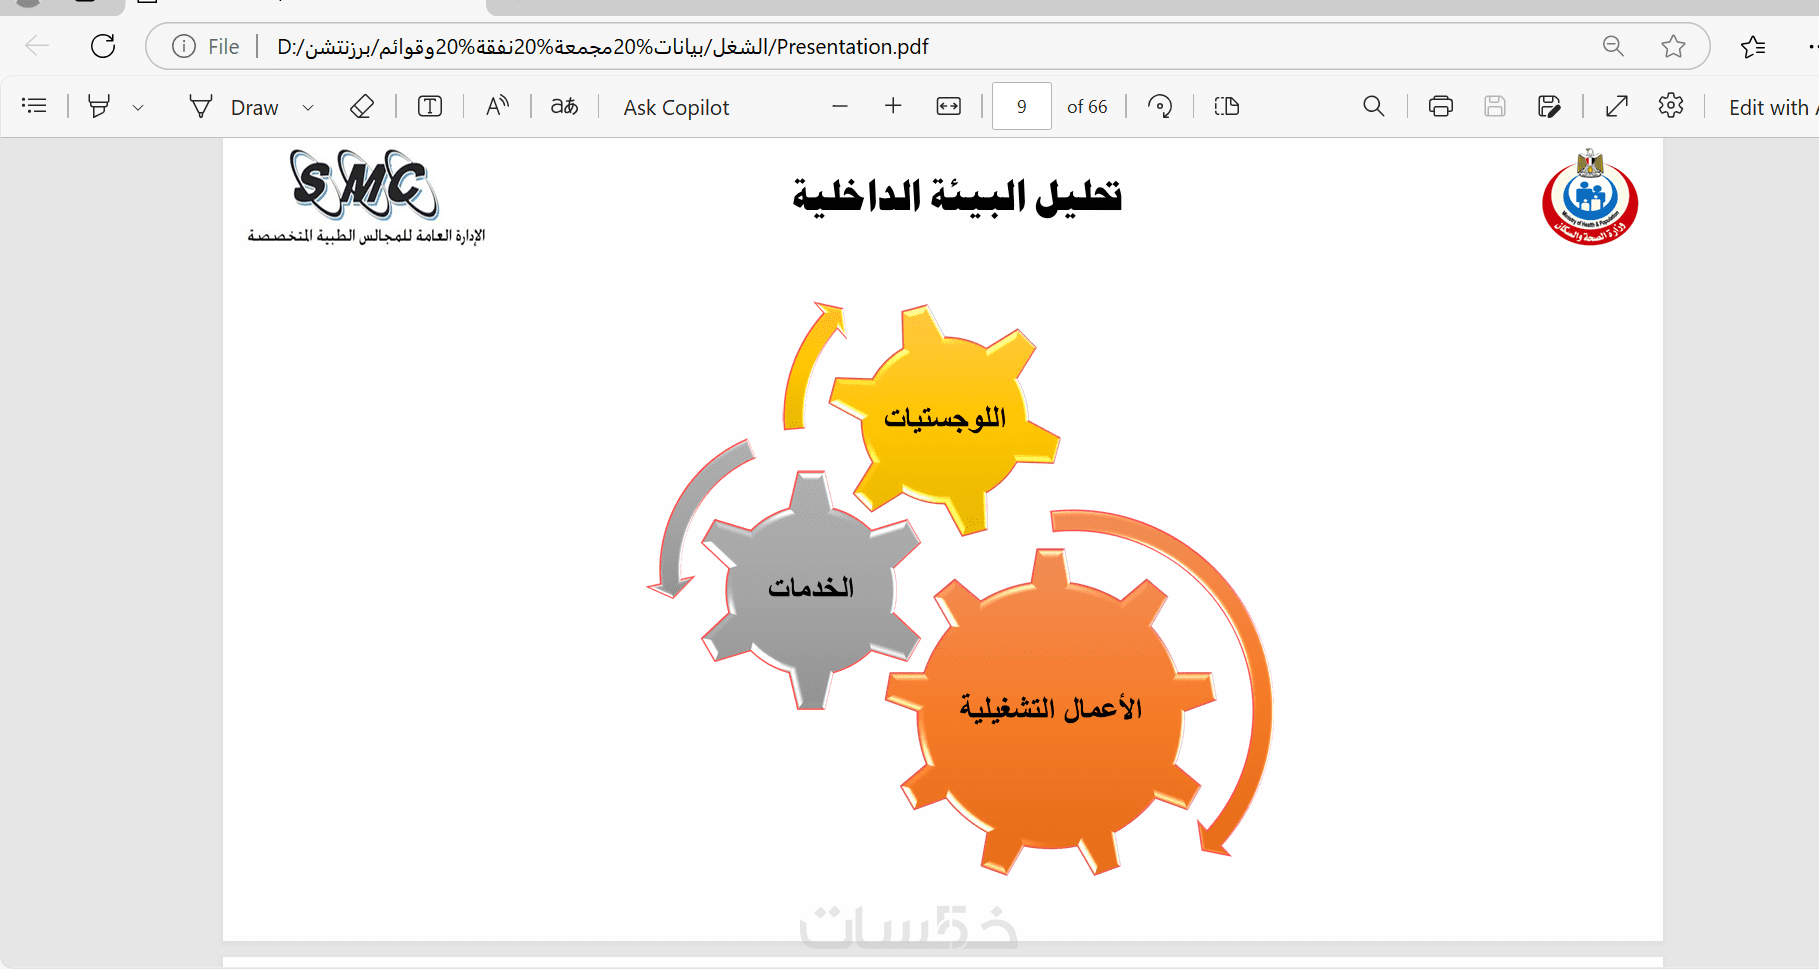The width and height of the screenshot is (1819, 969).
Task: Click the slide title تحليل البيئة الداخلية
Action: tap(957, 196)
